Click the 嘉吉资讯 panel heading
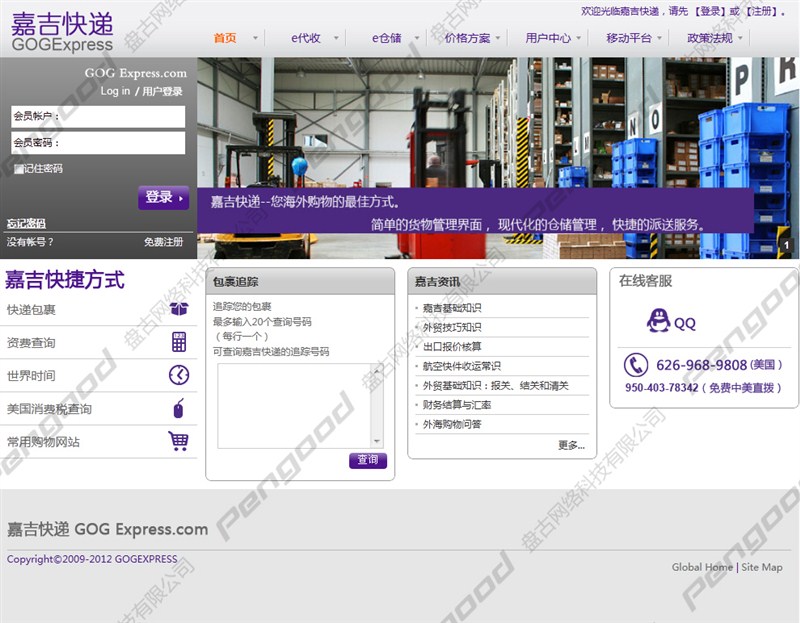The width and height of the screenshot is (800, 623). coord(437,282)
